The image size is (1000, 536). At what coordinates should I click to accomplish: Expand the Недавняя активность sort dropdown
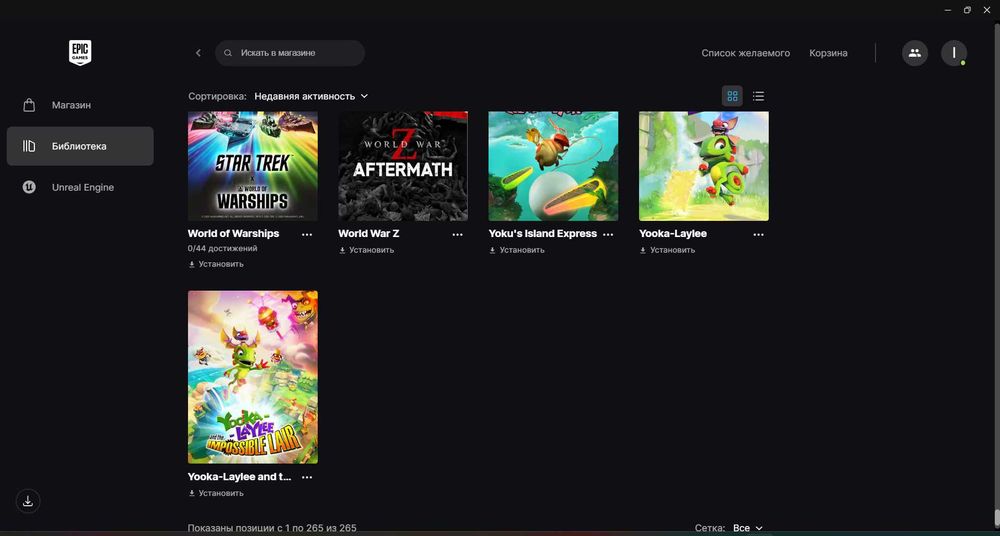(311, 96)
